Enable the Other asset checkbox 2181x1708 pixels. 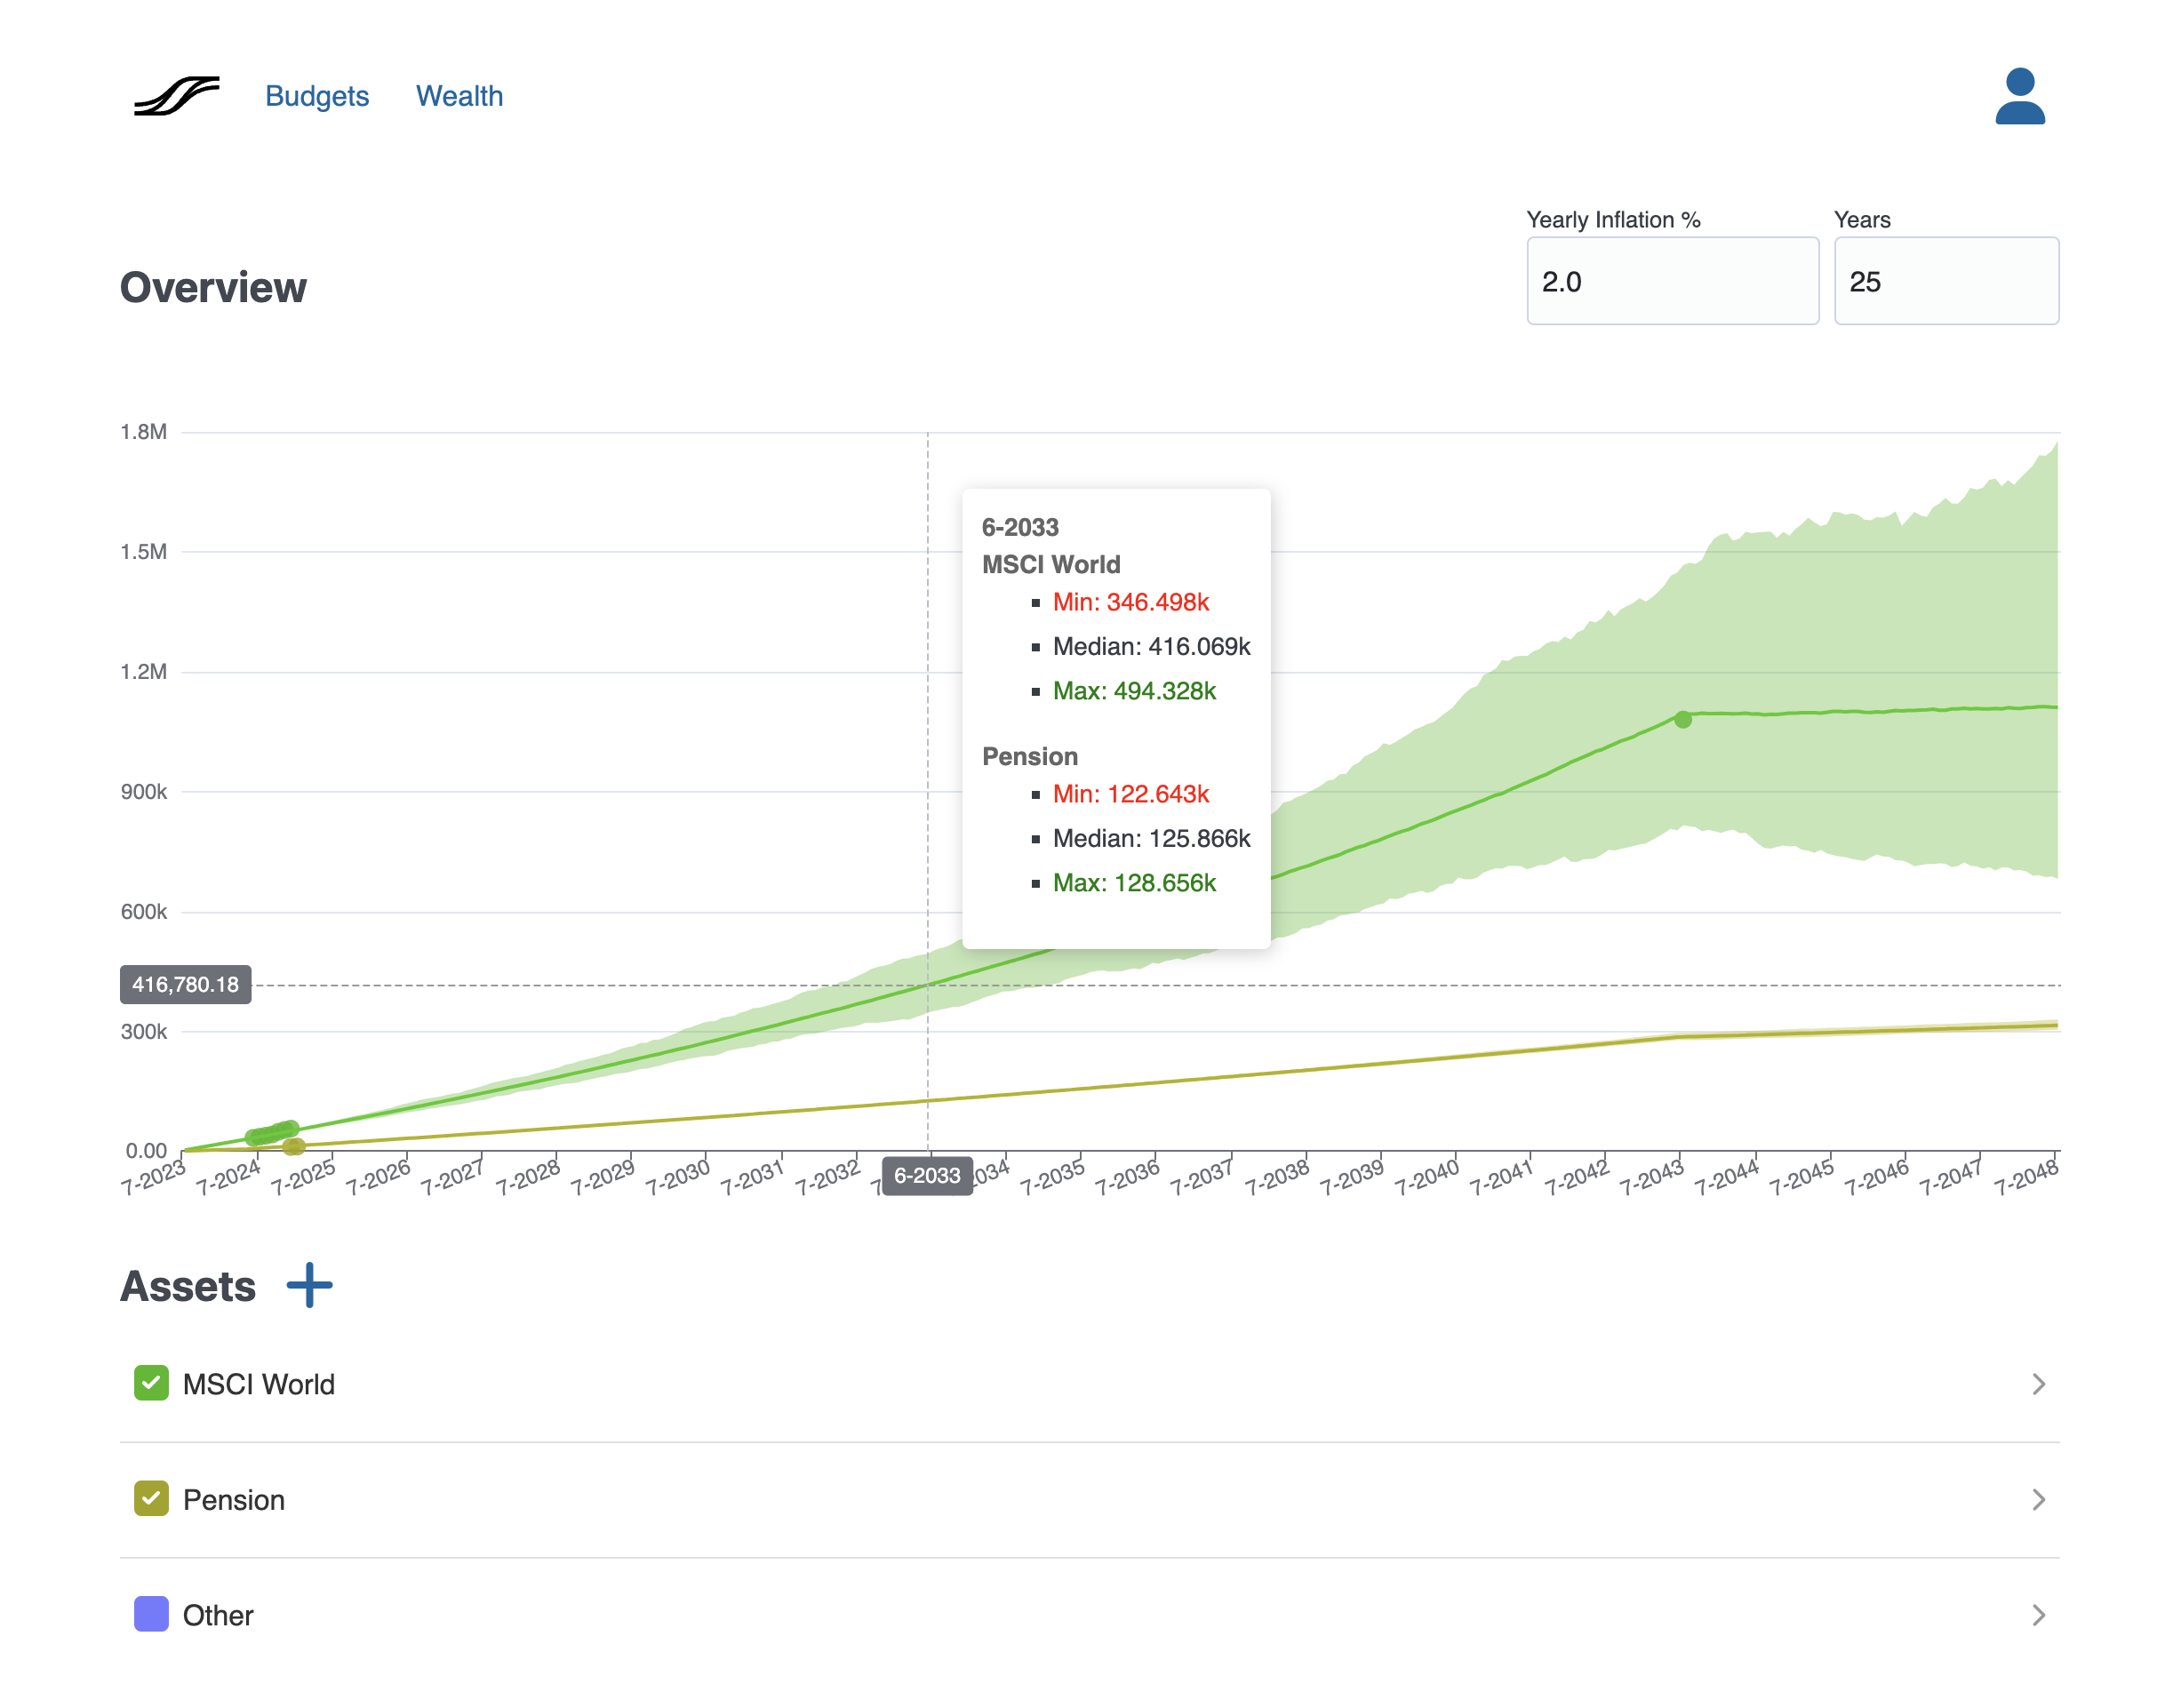(151, 1614)
